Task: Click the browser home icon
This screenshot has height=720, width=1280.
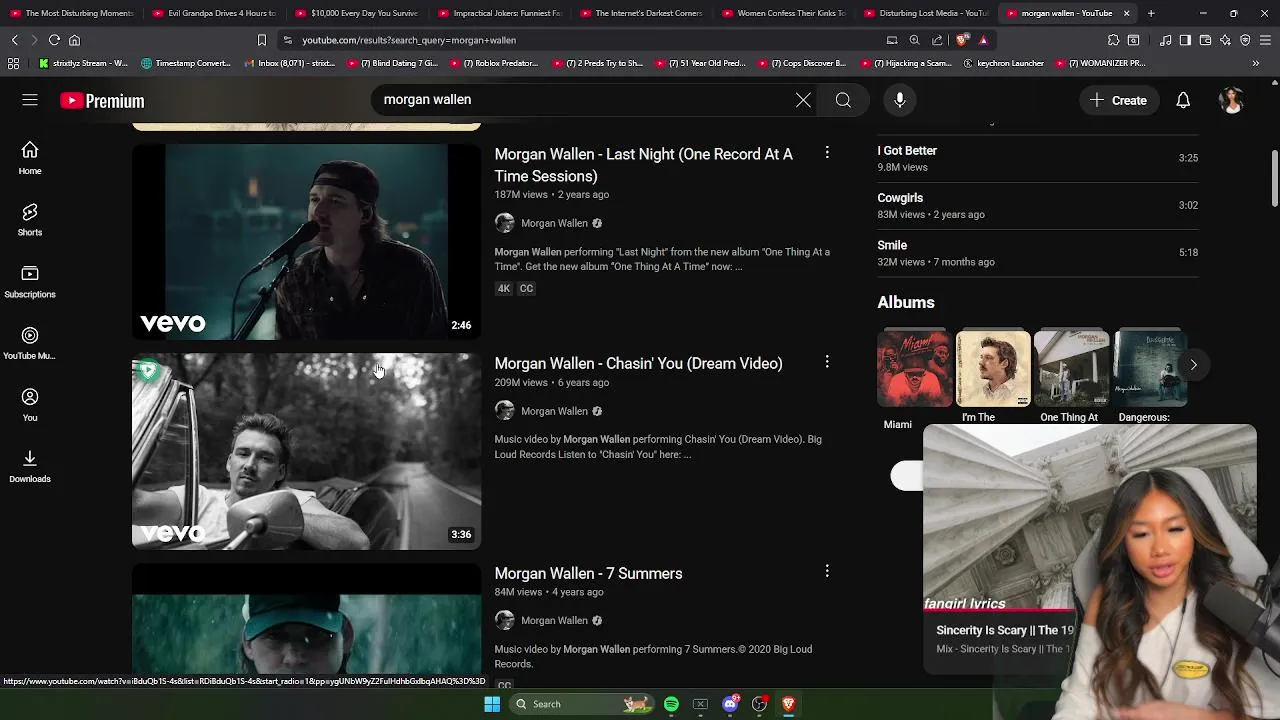Action: coord(74,40)
